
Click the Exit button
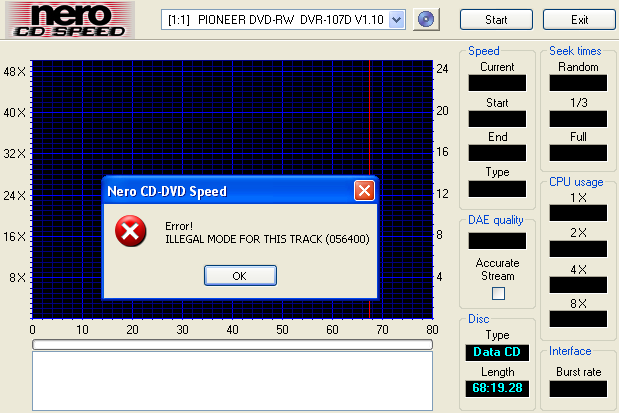point(579,20)
